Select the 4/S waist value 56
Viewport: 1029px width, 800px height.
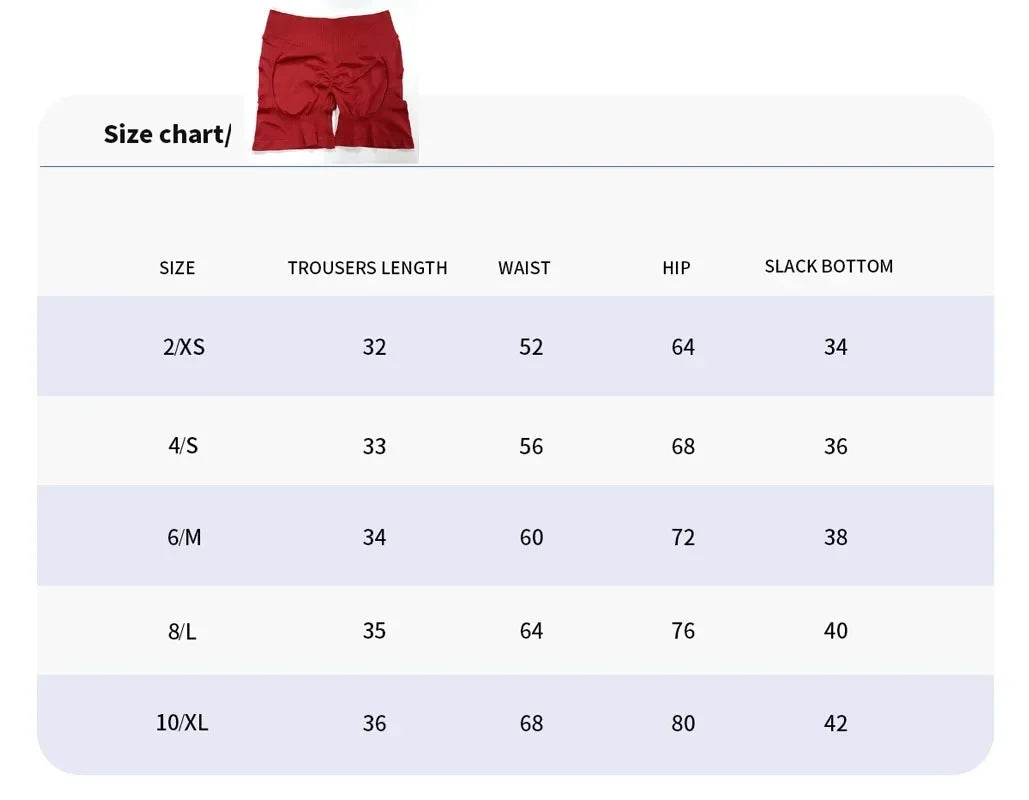[531, 446]
